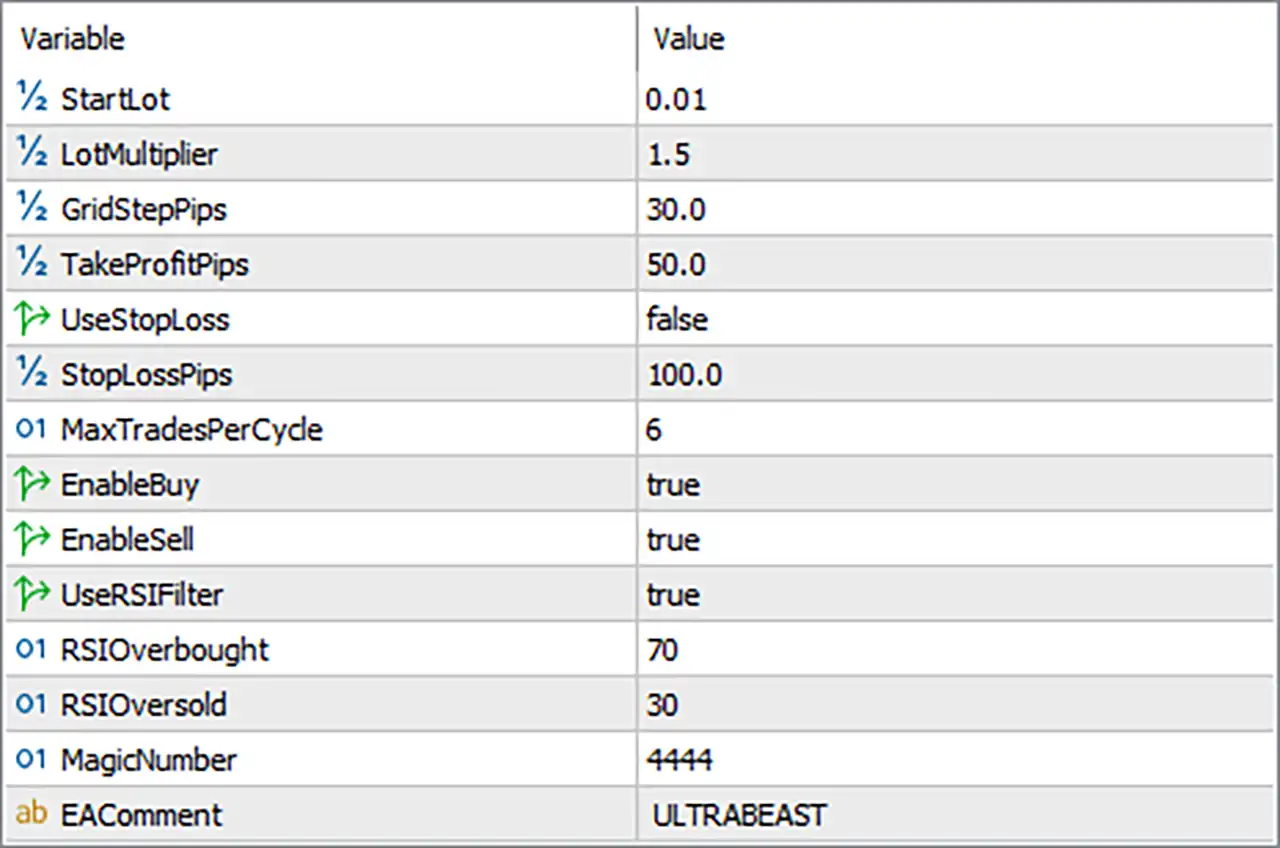This screenshot has height=848, width=1280.
Task: Select the MagicNumber value 4444
Action: [x=680, y=759]
